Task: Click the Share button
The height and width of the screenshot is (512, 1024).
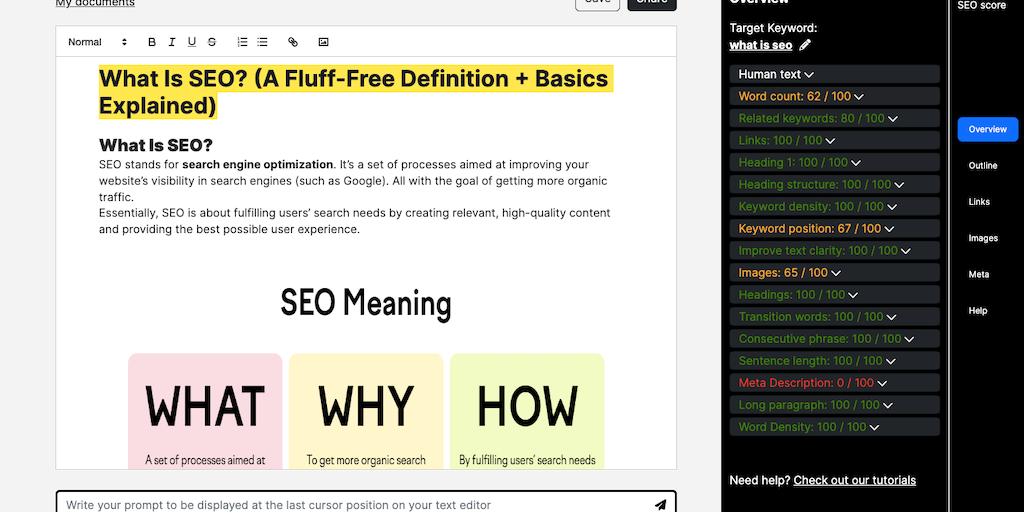Action: [652, 3]
